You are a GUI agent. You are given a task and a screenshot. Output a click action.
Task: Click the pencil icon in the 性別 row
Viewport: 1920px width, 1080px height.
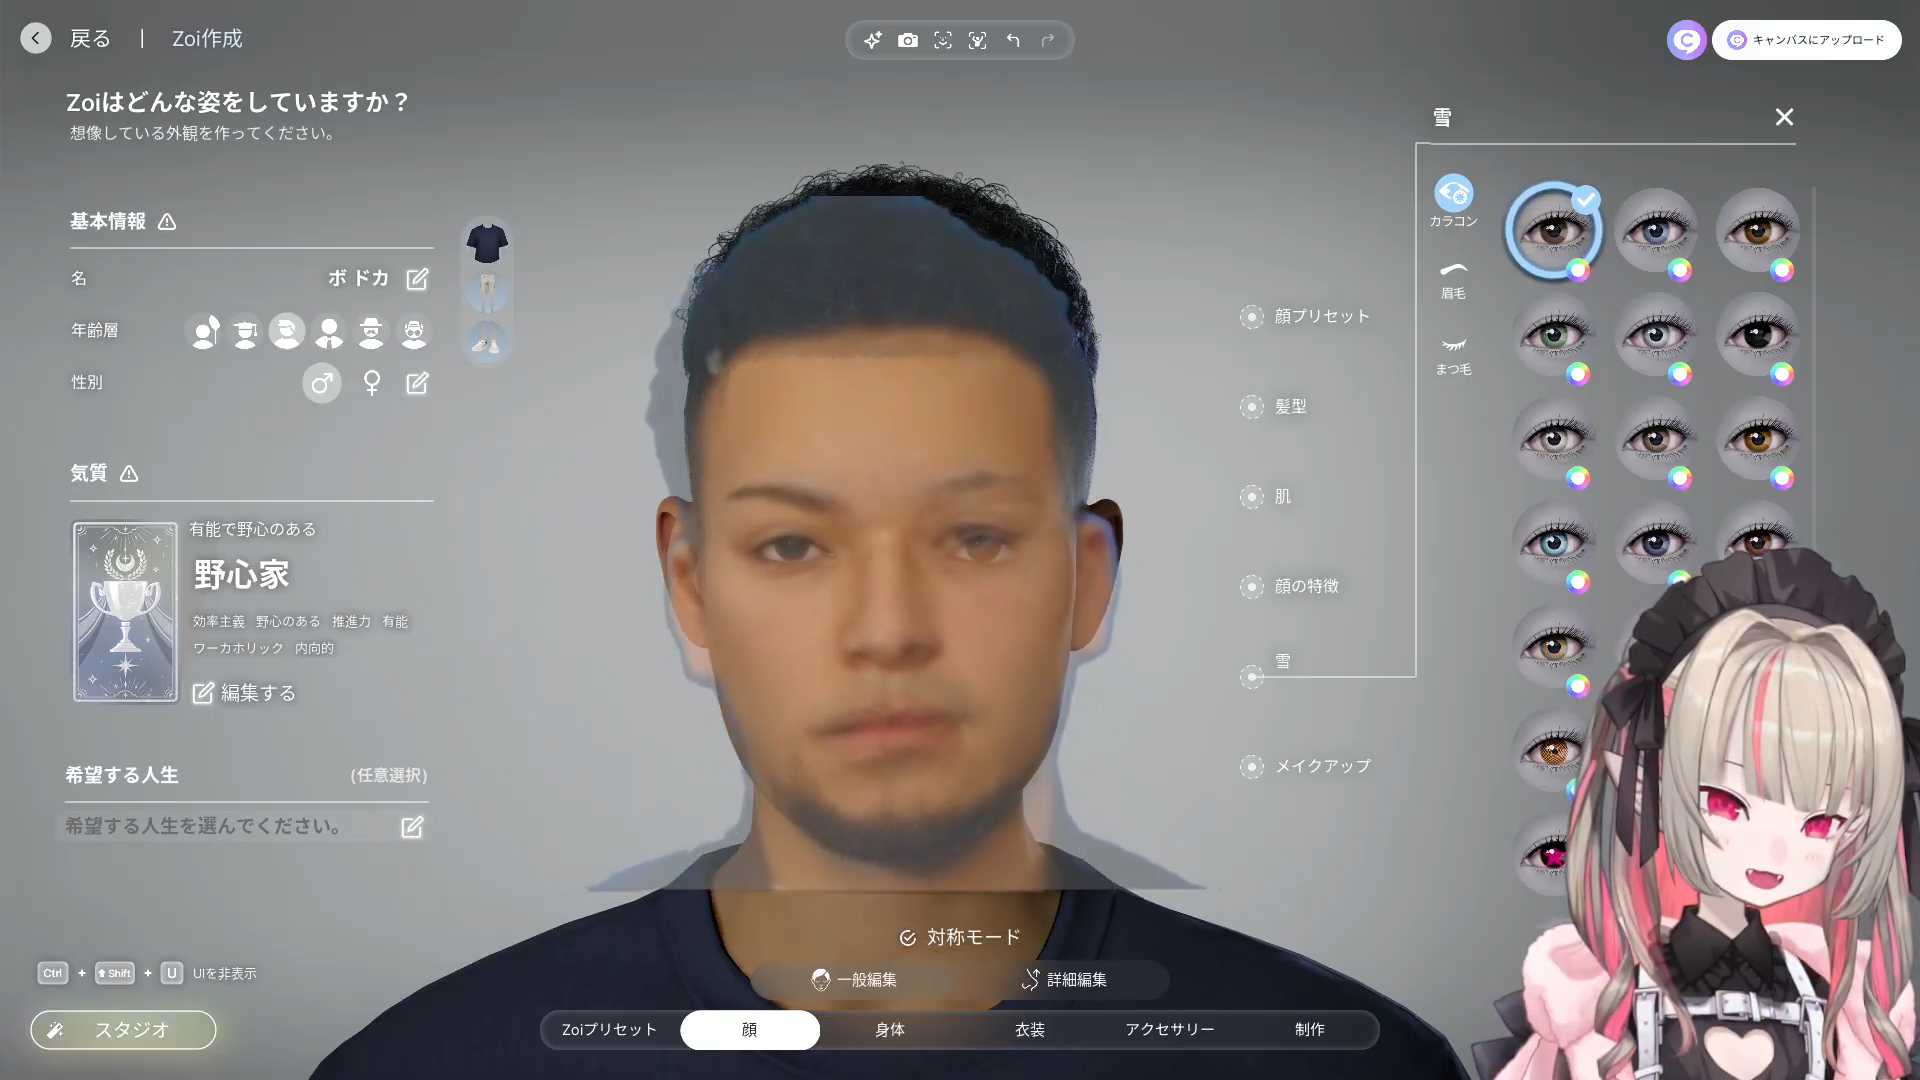click(417, 383)
